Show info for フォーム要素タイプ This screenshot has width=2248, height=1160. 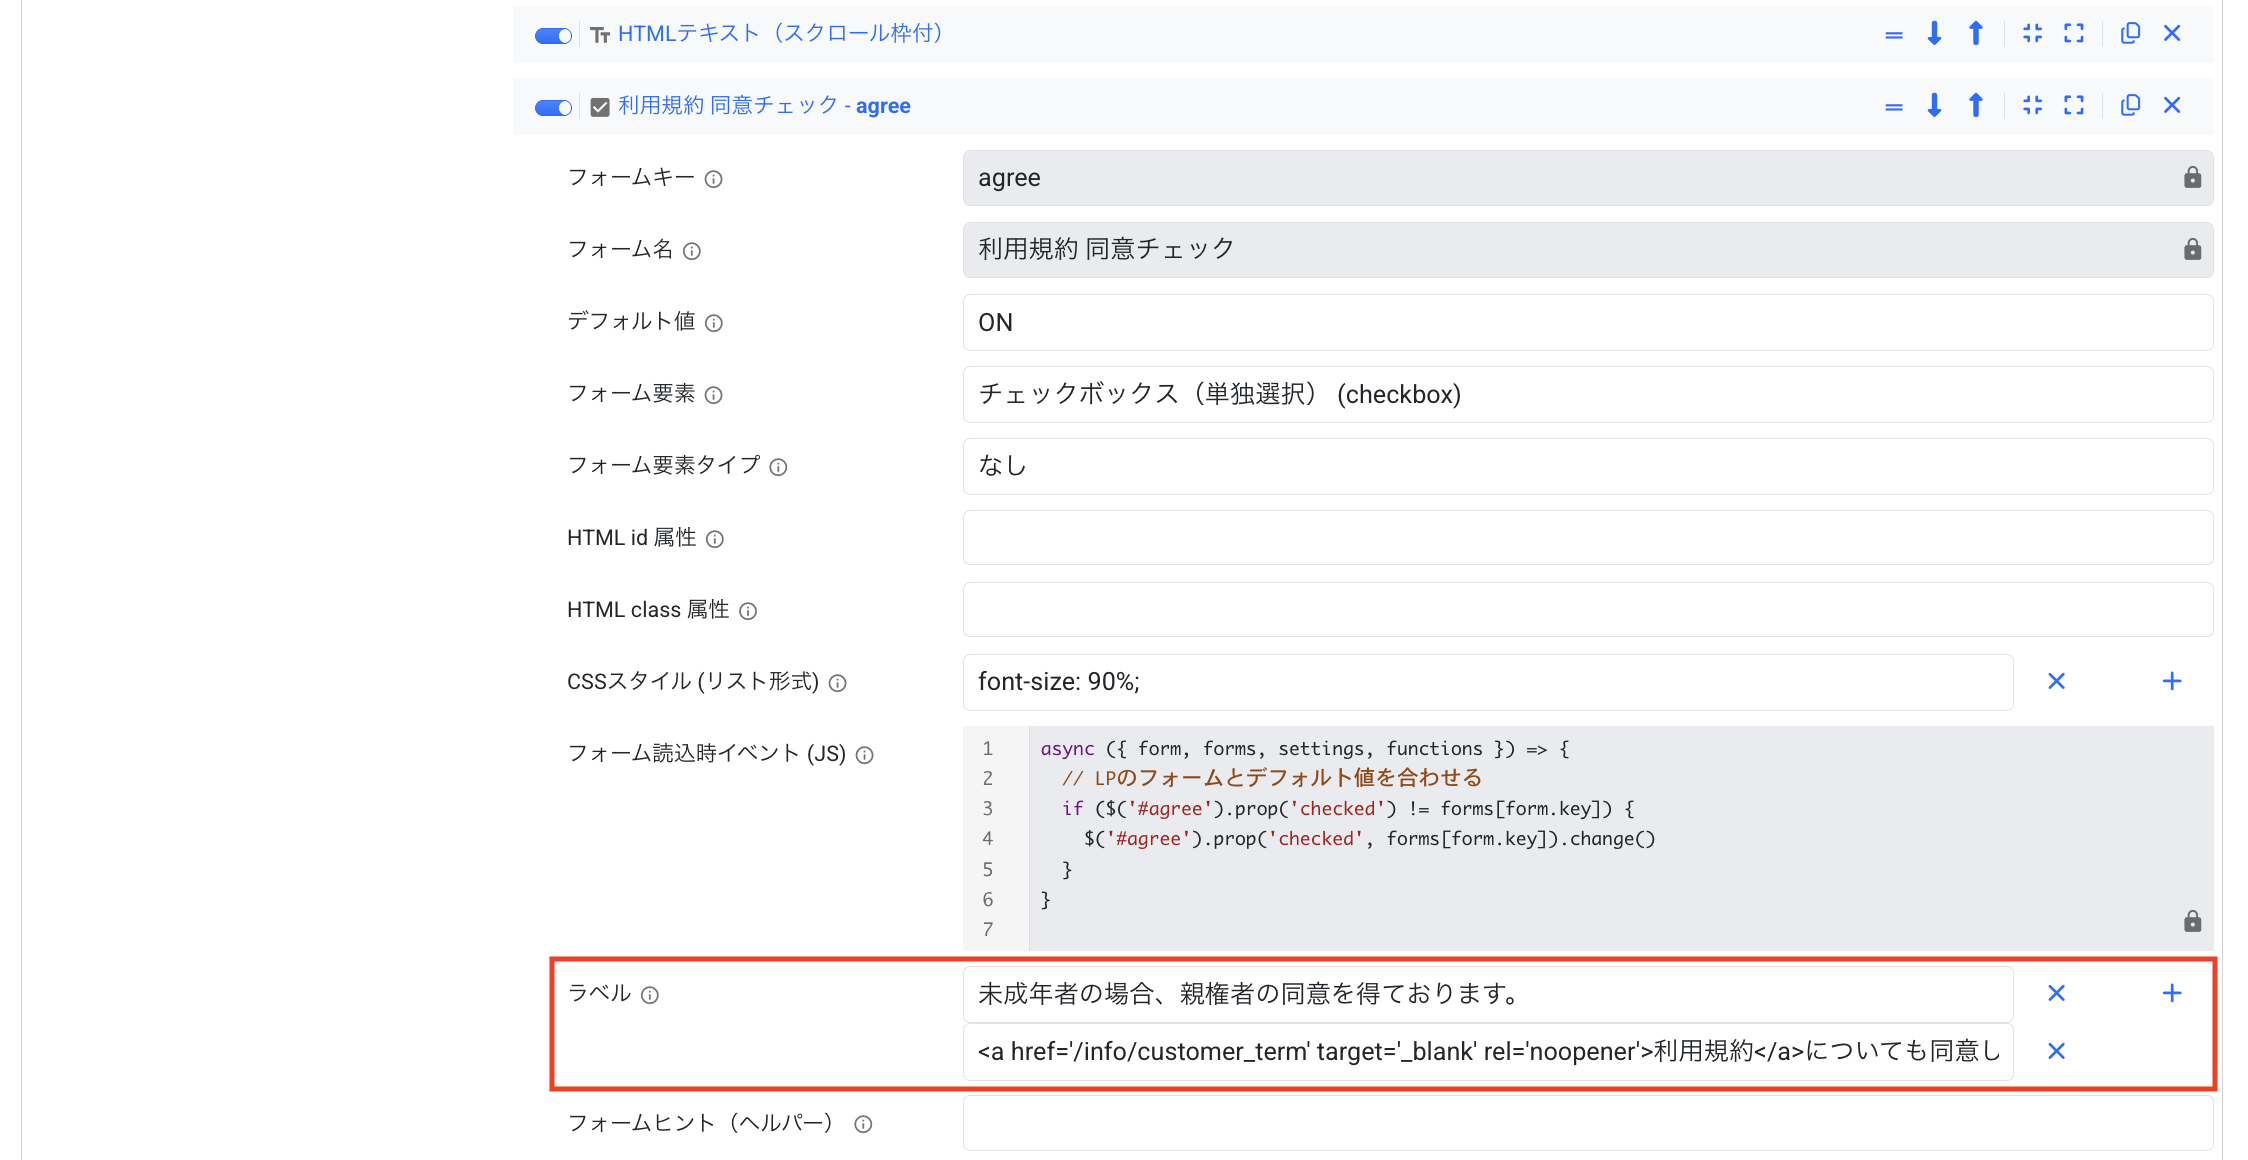tap(778, 467)
